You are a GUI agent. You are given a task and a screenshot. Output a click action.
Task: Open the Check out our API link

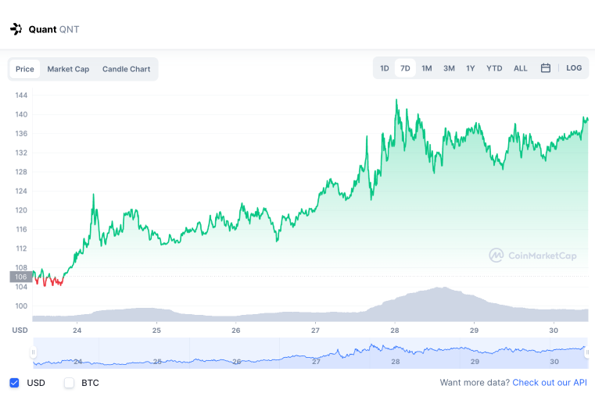click(x=550, y=383)
